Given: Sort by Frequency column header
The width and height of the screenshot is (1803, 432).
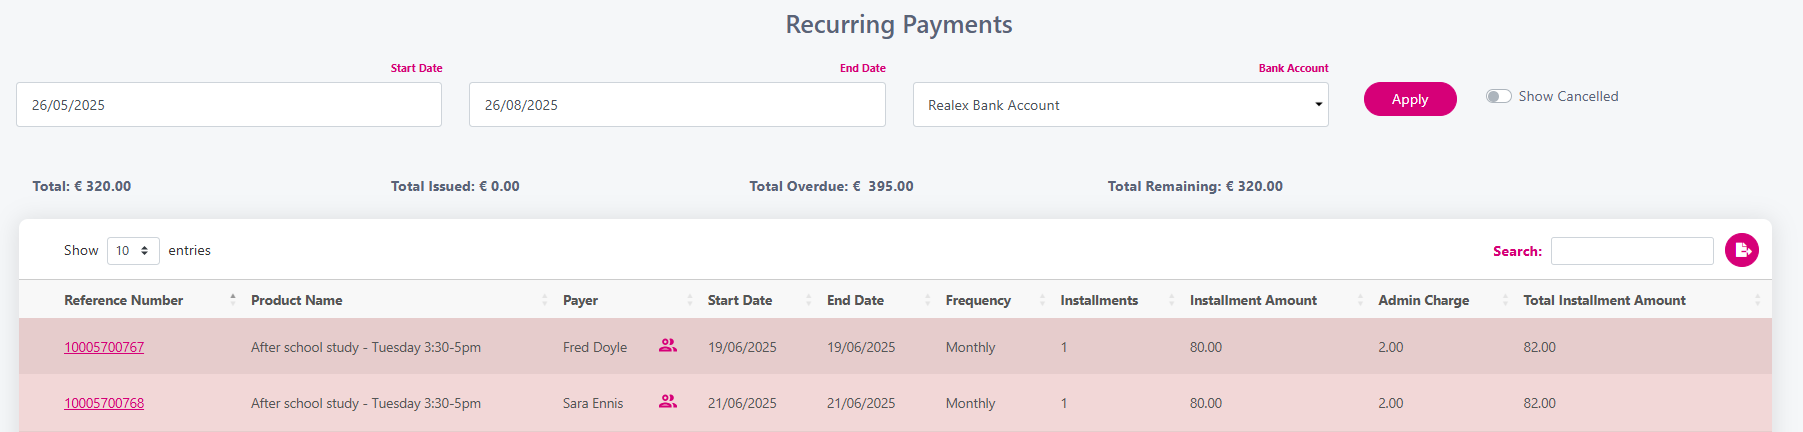Looking at the screenshot, I should (x=978, y=300).
